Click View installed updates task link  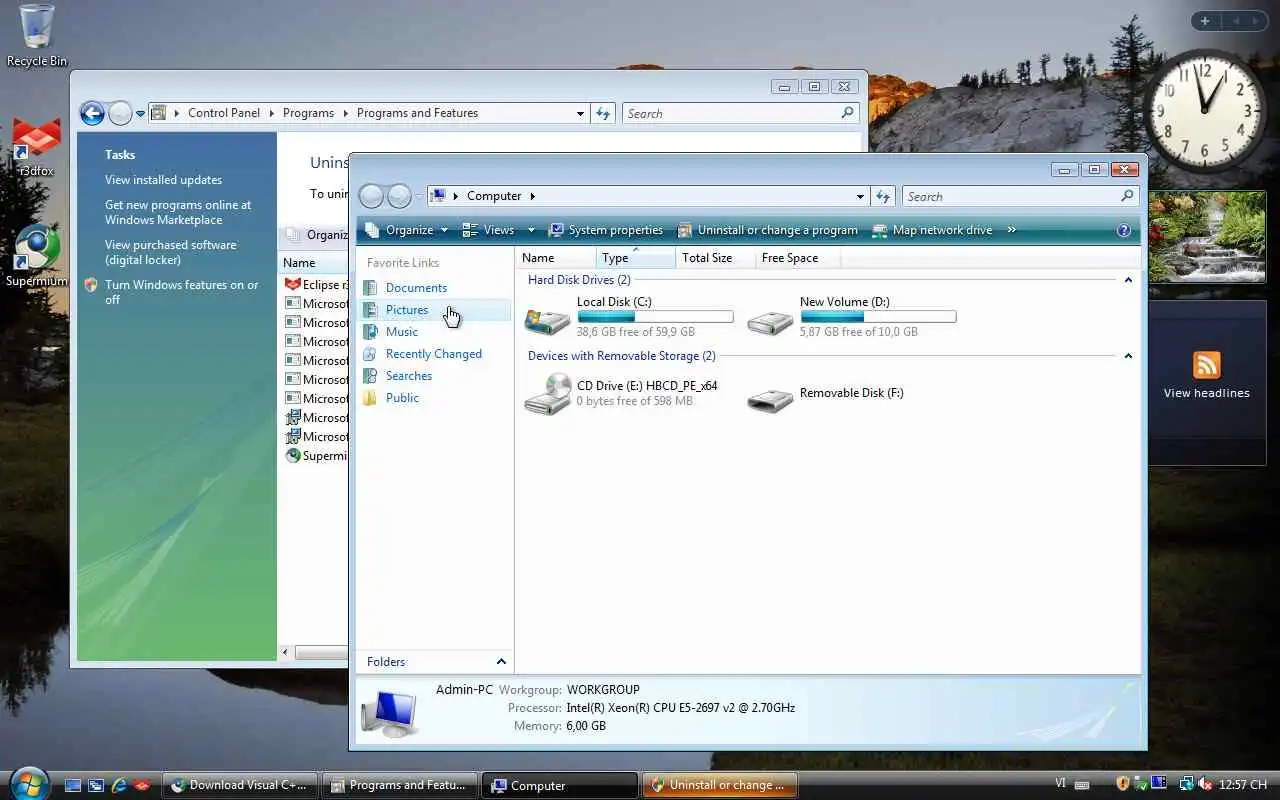(163, 180)
